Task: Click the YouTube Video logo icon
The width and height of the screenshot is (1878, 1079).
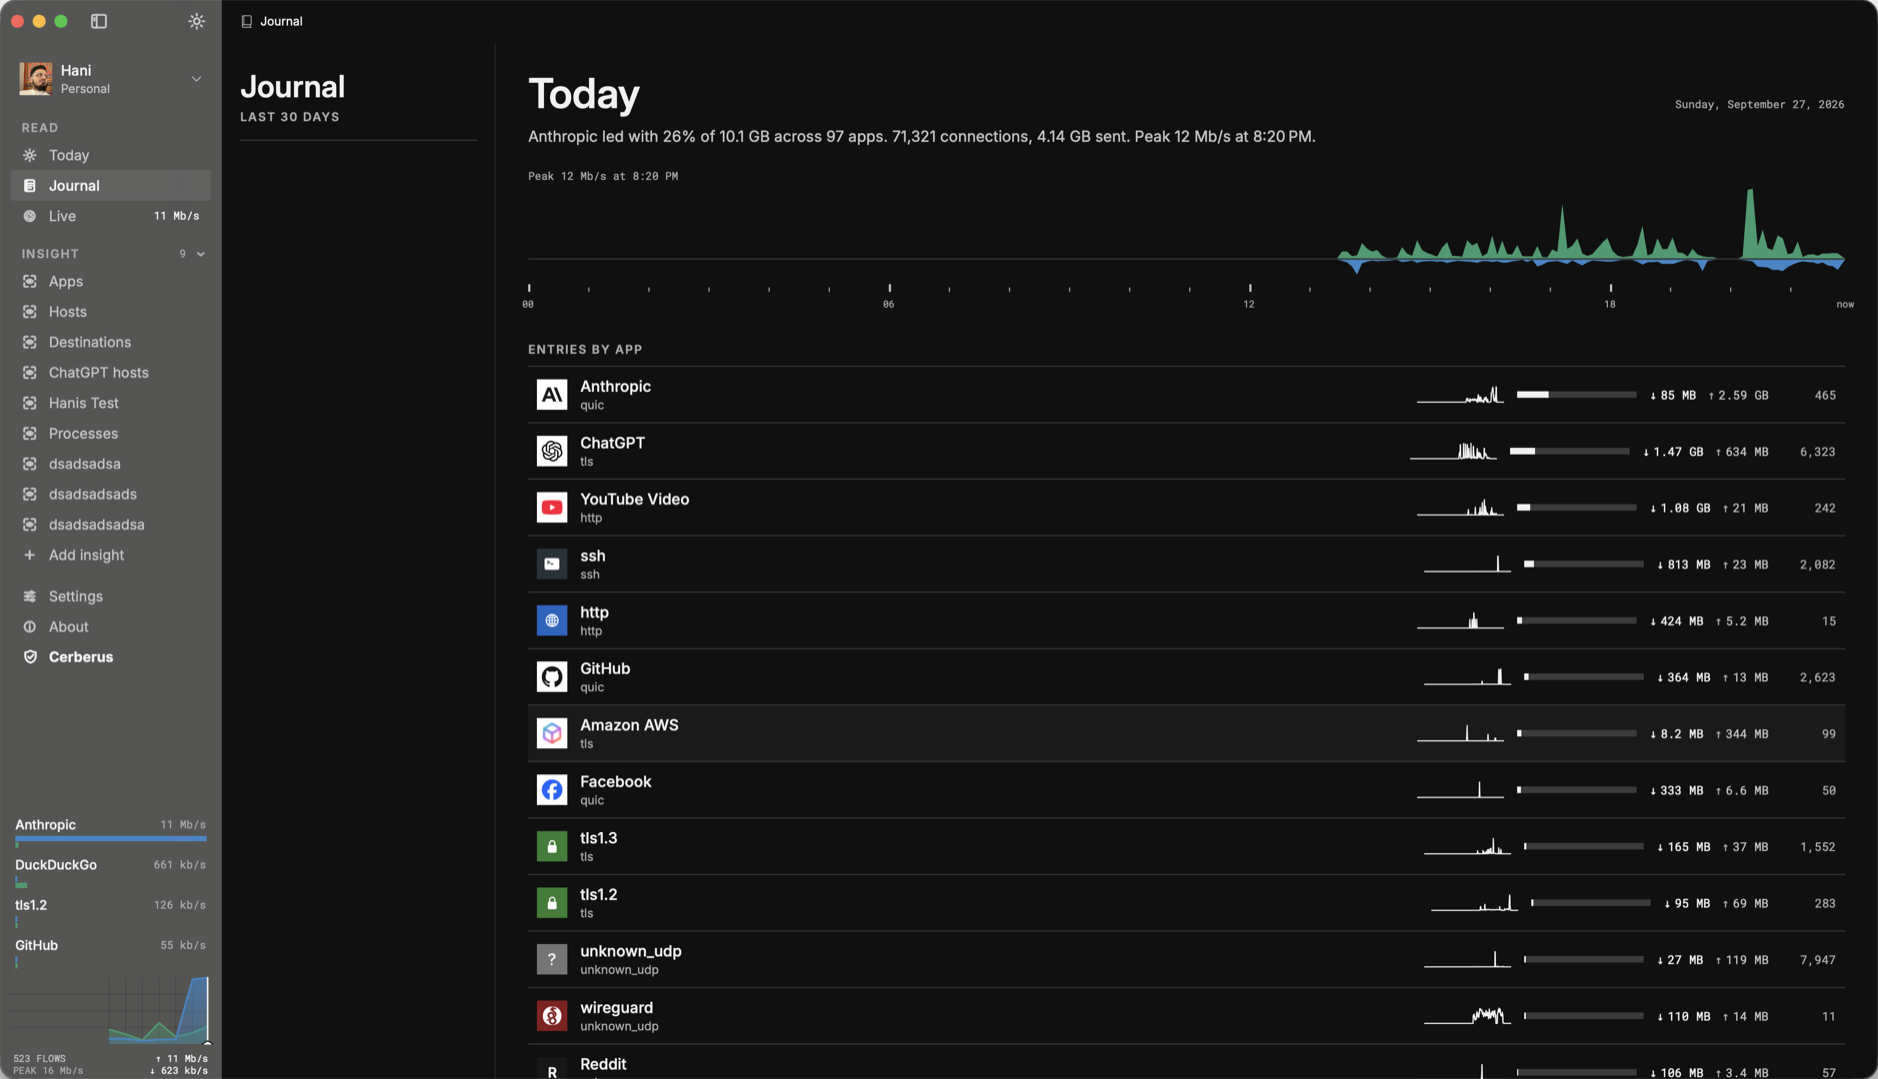Action: coord(552,508)
